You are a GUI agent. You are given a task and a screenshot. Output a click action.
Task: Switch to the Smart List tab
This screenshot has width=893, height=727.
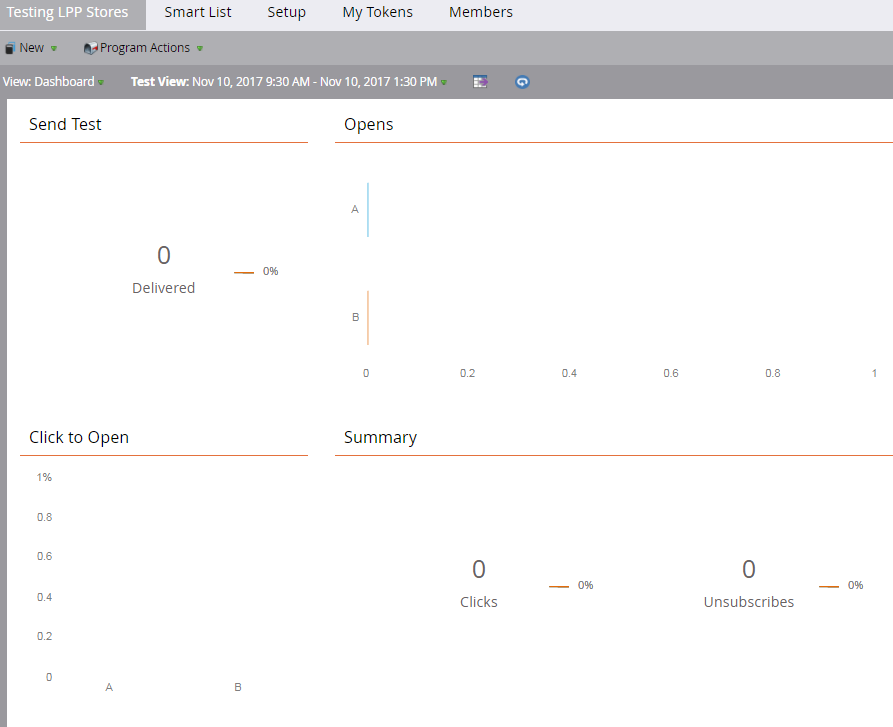198,13
